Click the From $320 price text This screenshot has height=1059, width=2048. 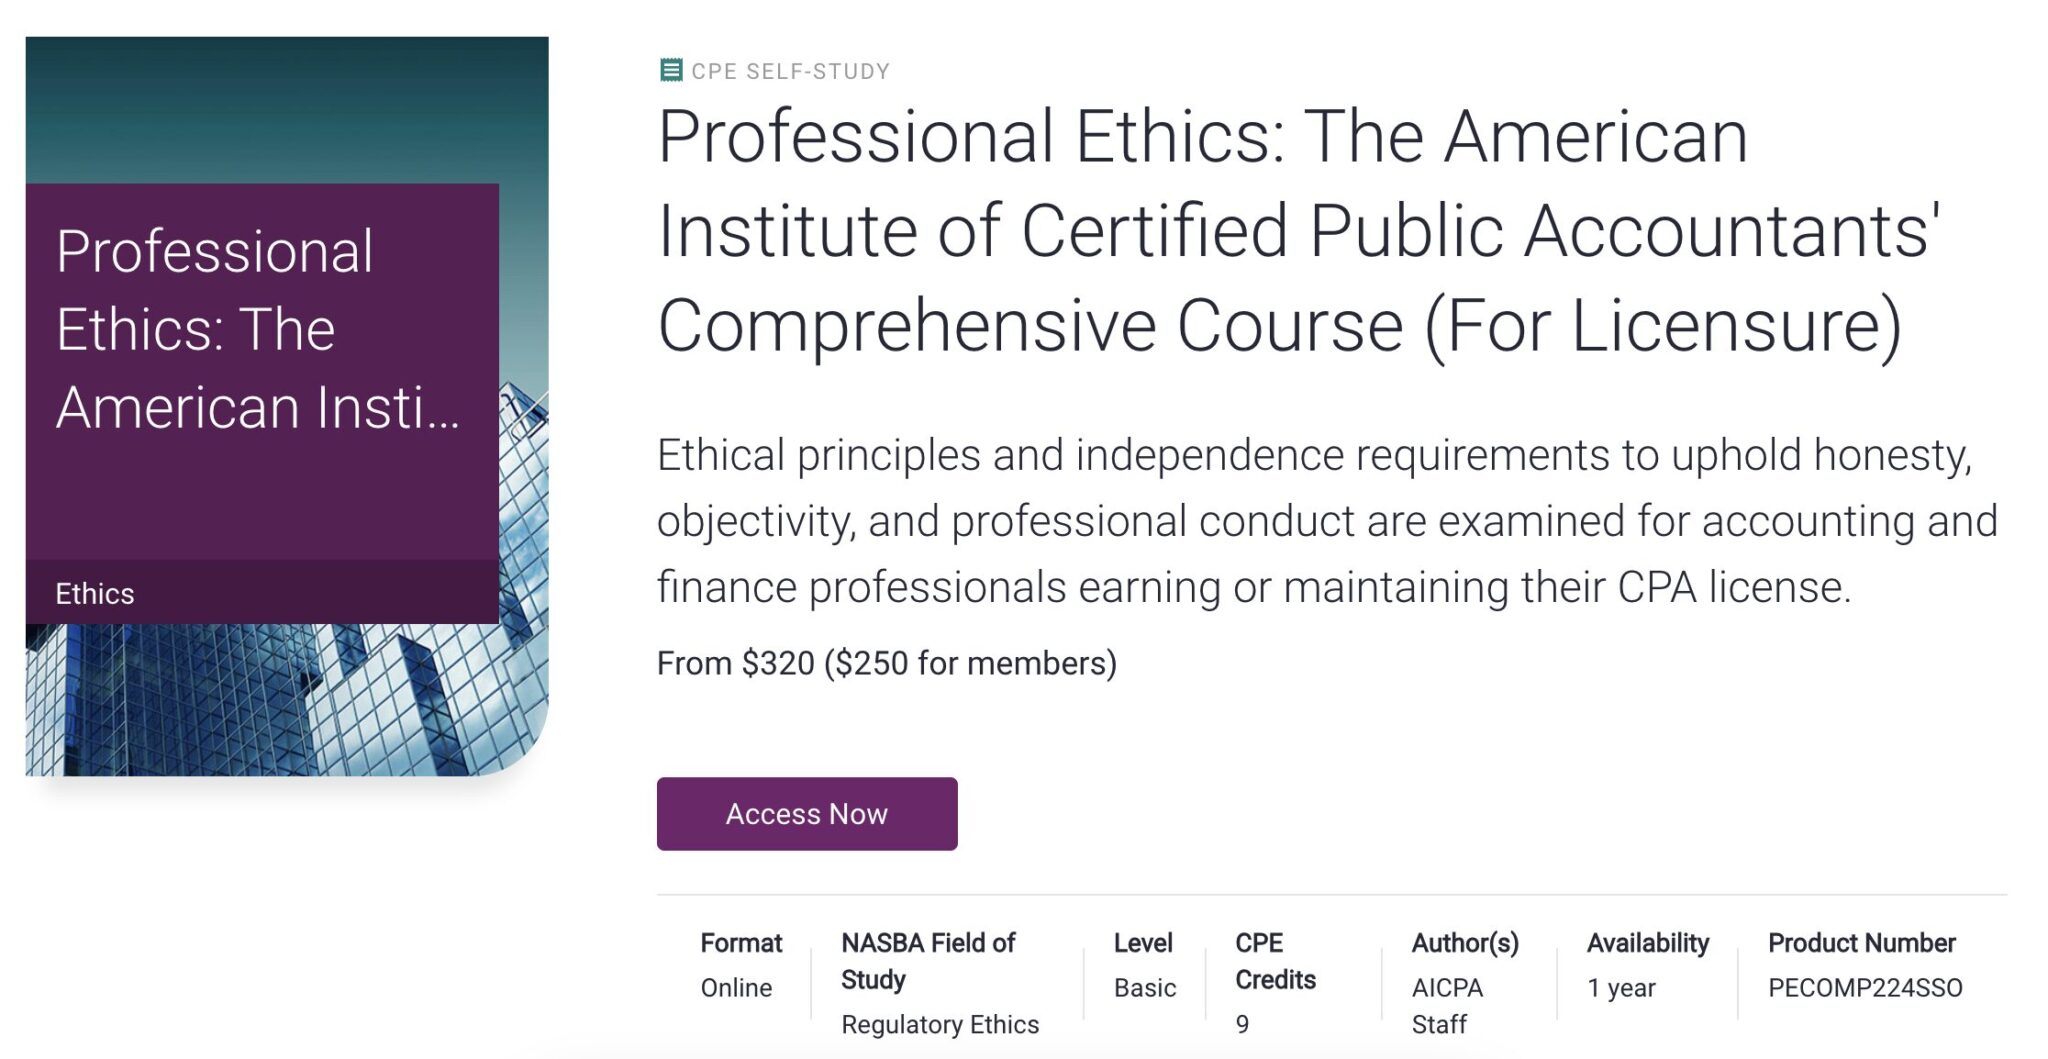point(886,661)
